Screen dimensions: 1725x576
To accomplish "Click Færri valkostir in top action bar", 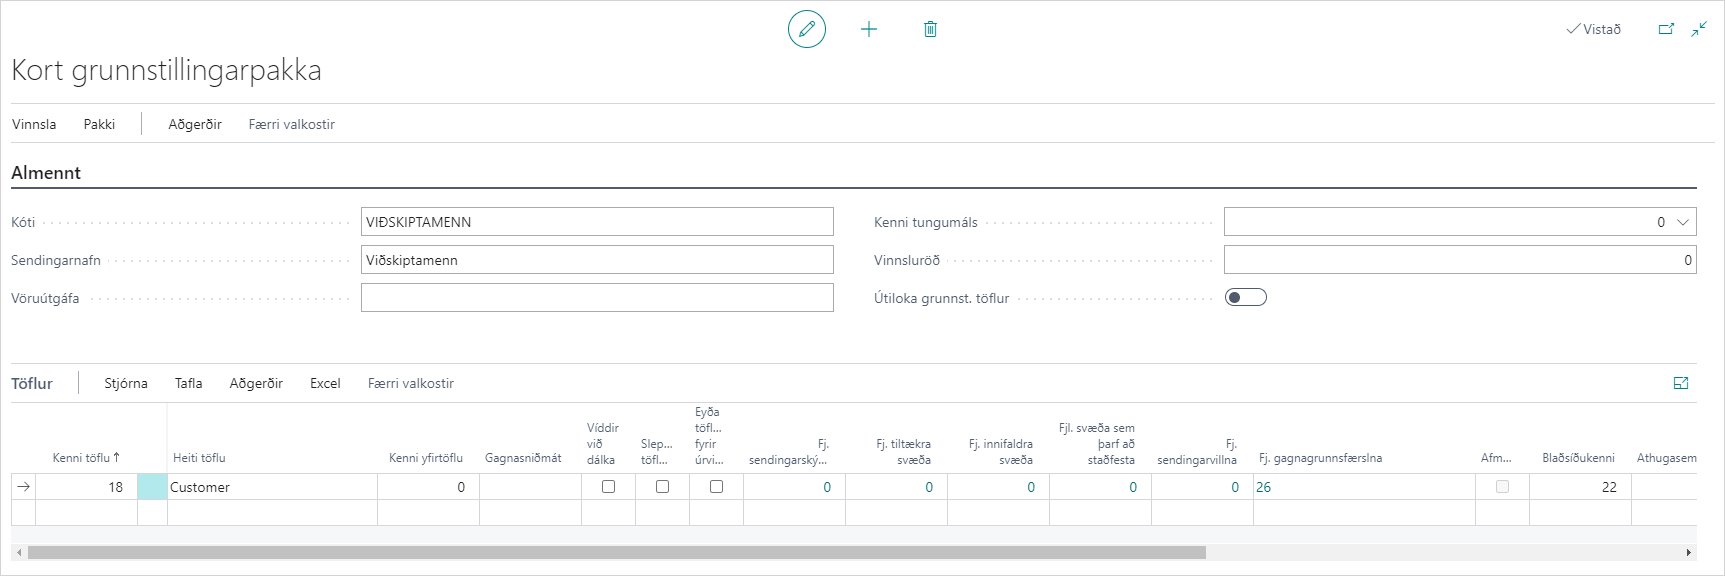I will pos(291,124).
